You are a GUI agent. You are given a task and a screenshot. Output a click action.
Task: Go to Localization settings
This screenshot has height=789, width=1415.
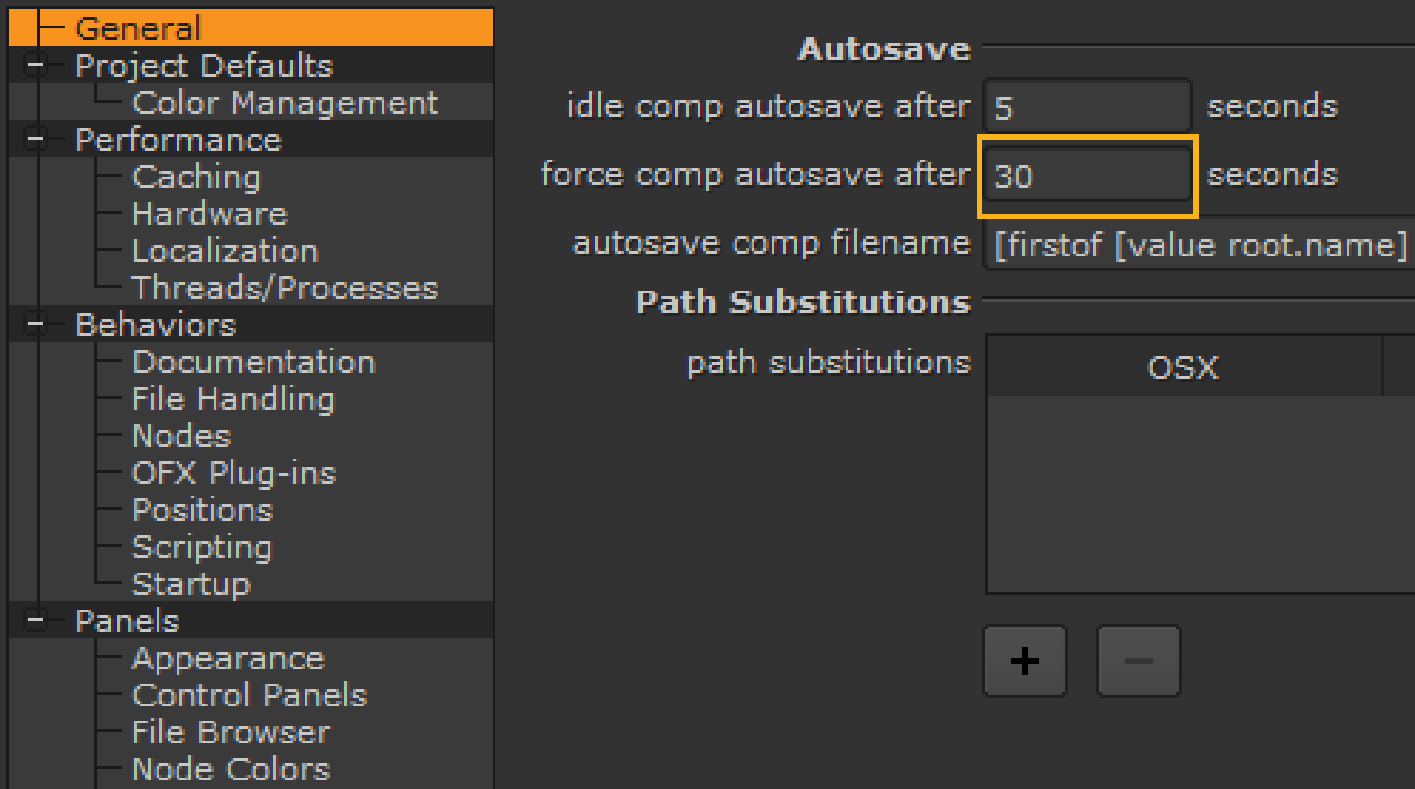tap(225, 251)
